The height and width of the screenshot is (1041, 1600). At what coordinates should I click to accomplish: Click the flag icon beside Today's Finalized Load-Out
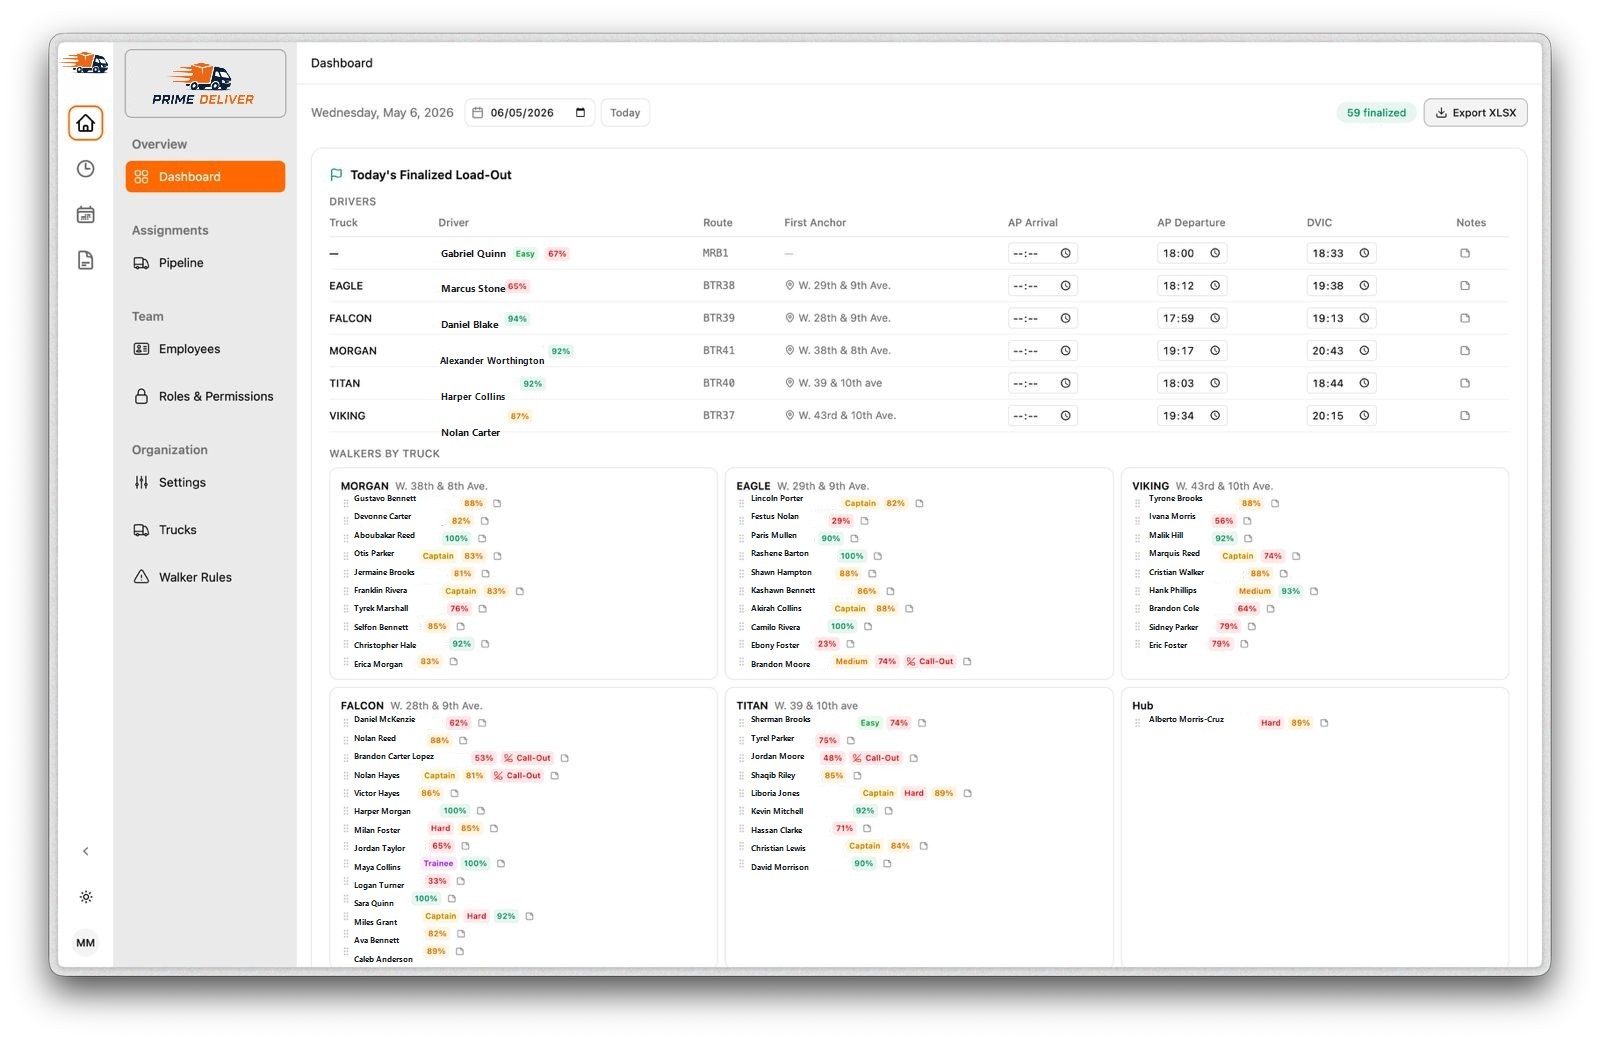point(336,175)
